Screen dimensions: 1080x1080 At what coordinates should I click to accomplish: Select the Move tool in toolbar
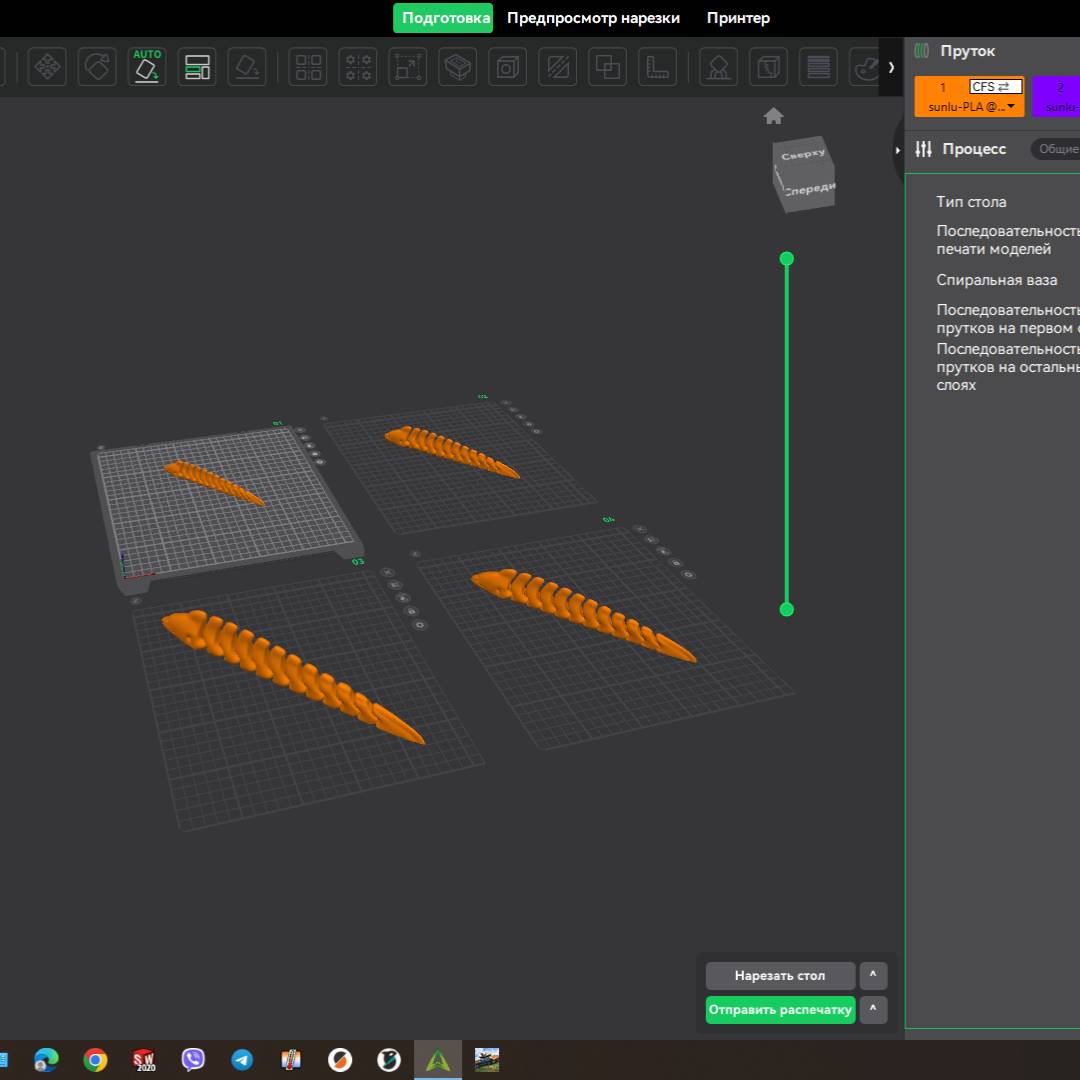click(47, 67)
